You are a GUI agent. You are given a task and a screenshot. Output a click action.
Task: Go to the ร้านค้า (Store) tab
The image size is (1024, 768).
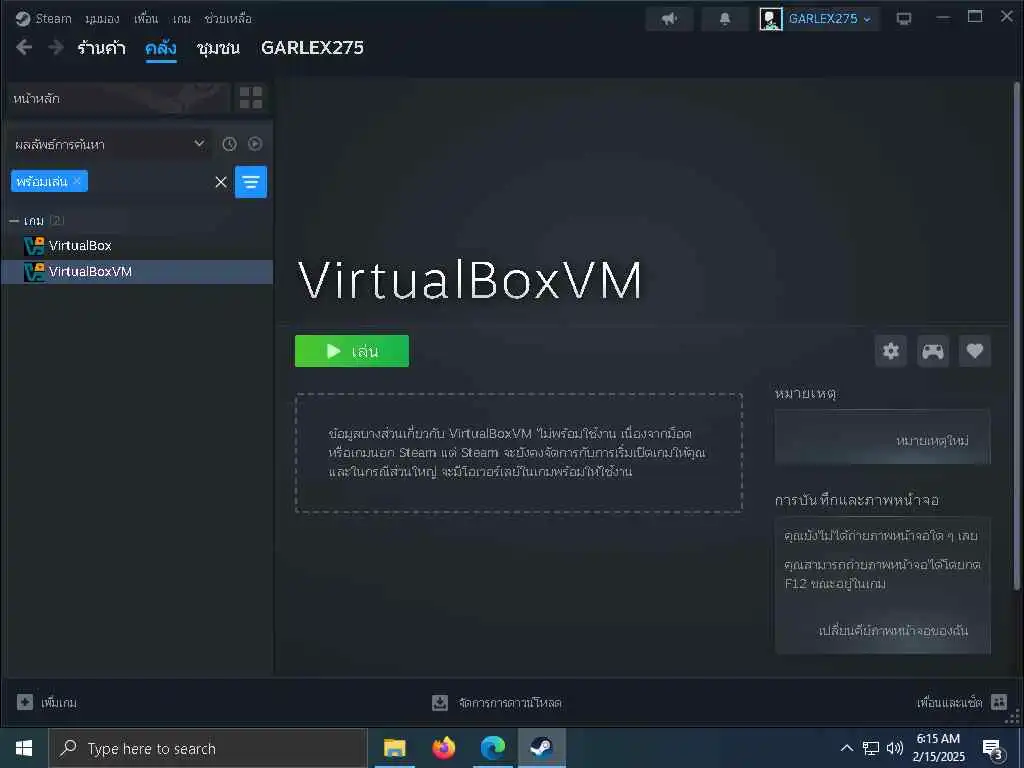point(101,48)
